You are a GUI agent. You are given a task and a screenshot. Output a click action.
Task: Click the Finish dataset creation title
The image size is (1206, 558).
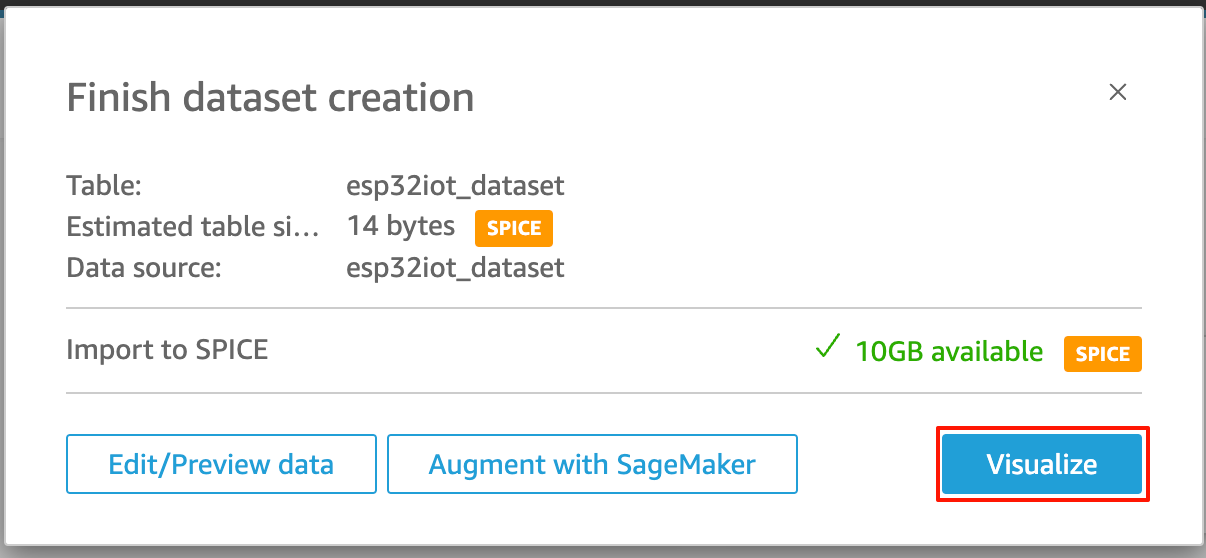270,98
